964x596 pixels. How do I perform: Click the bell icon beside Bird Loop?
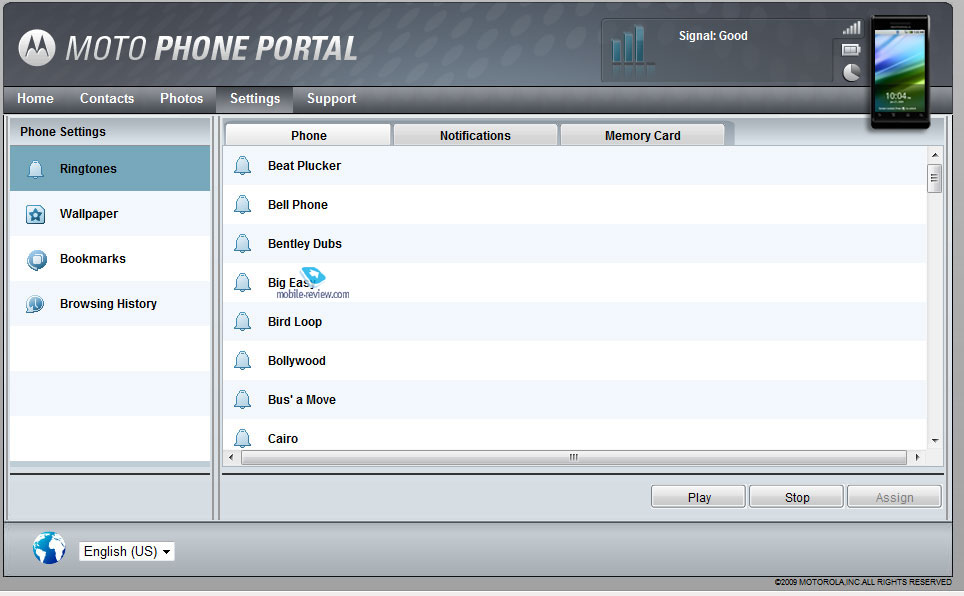click(x=243, y=322)
